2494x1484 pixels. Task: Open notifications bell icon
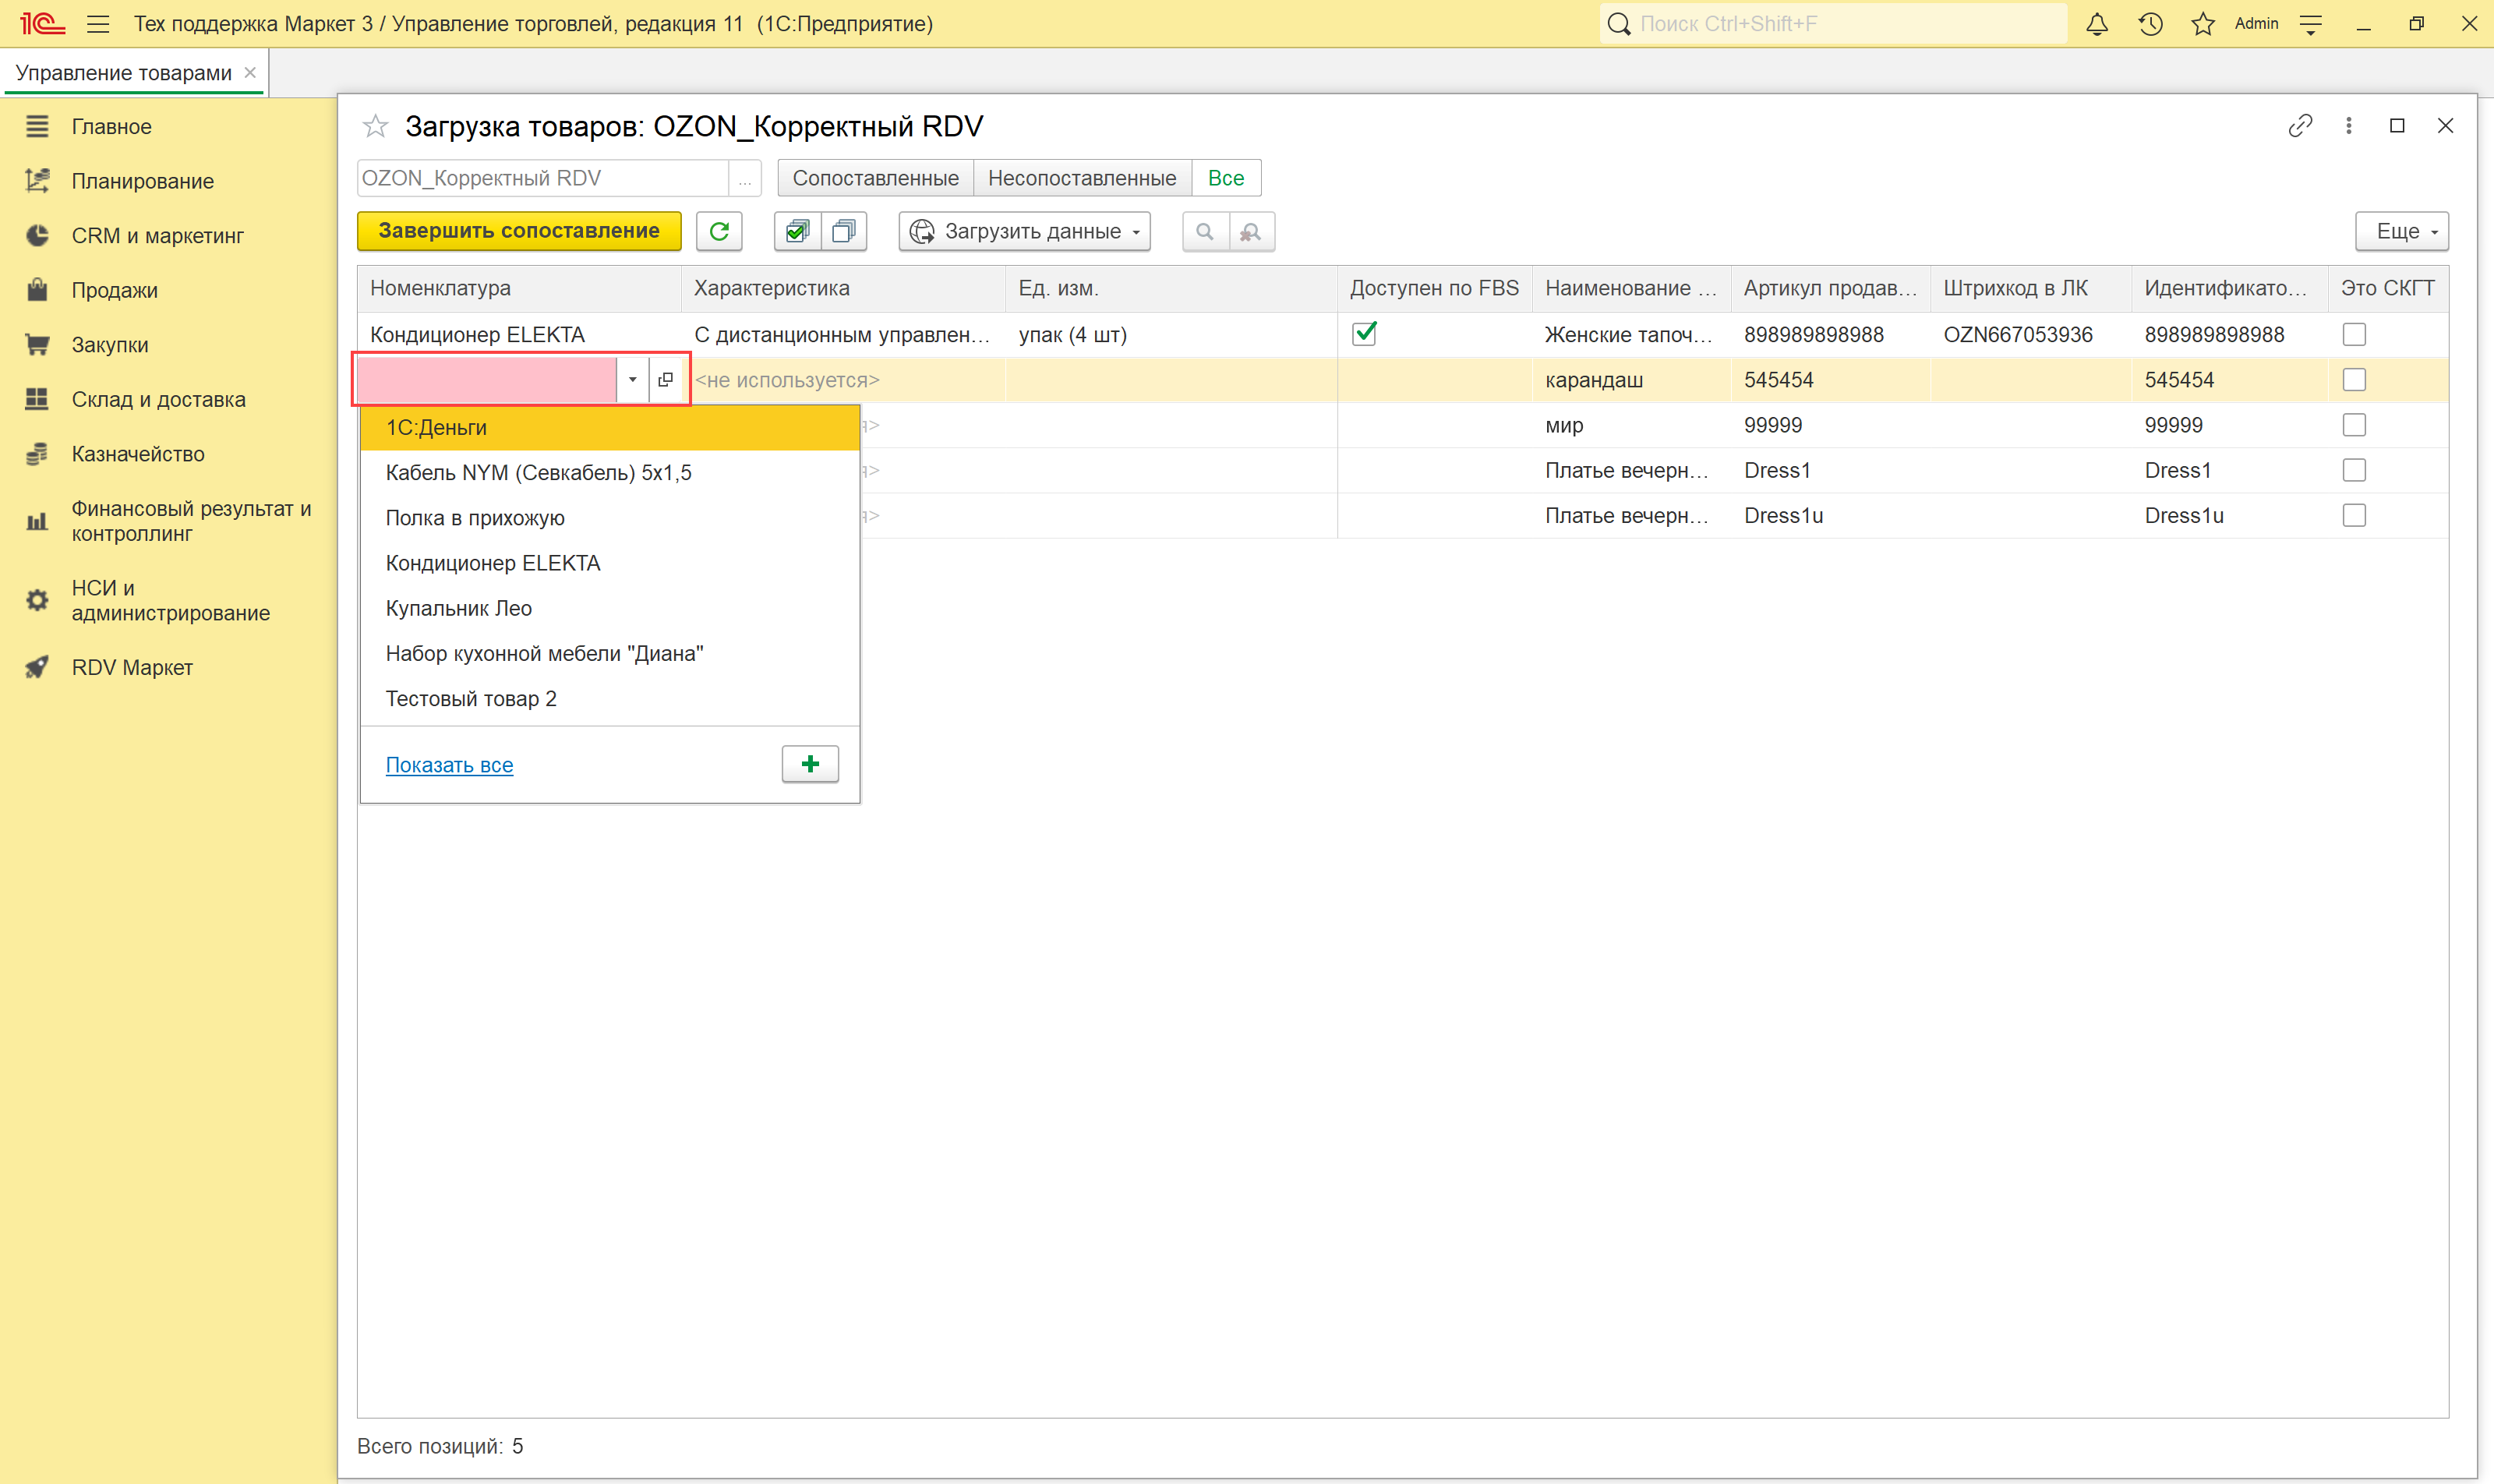click(x=2097, y=24)
